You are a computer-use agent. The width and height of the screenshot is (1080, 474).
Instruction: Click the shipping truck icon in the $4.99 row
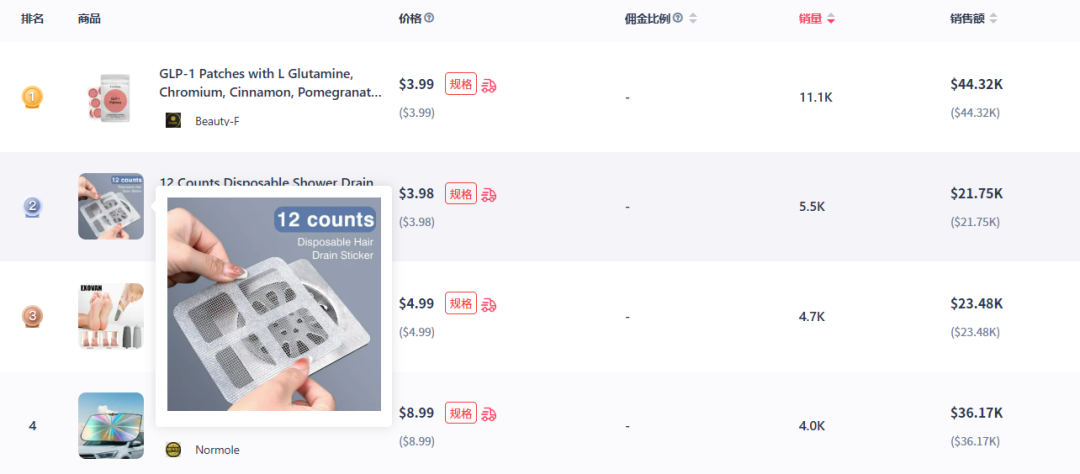pyautogui.click(x=489, y=304)
